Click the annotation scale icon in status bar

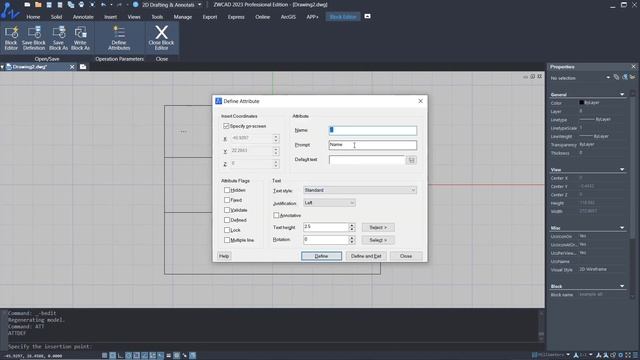coord(576,355)
